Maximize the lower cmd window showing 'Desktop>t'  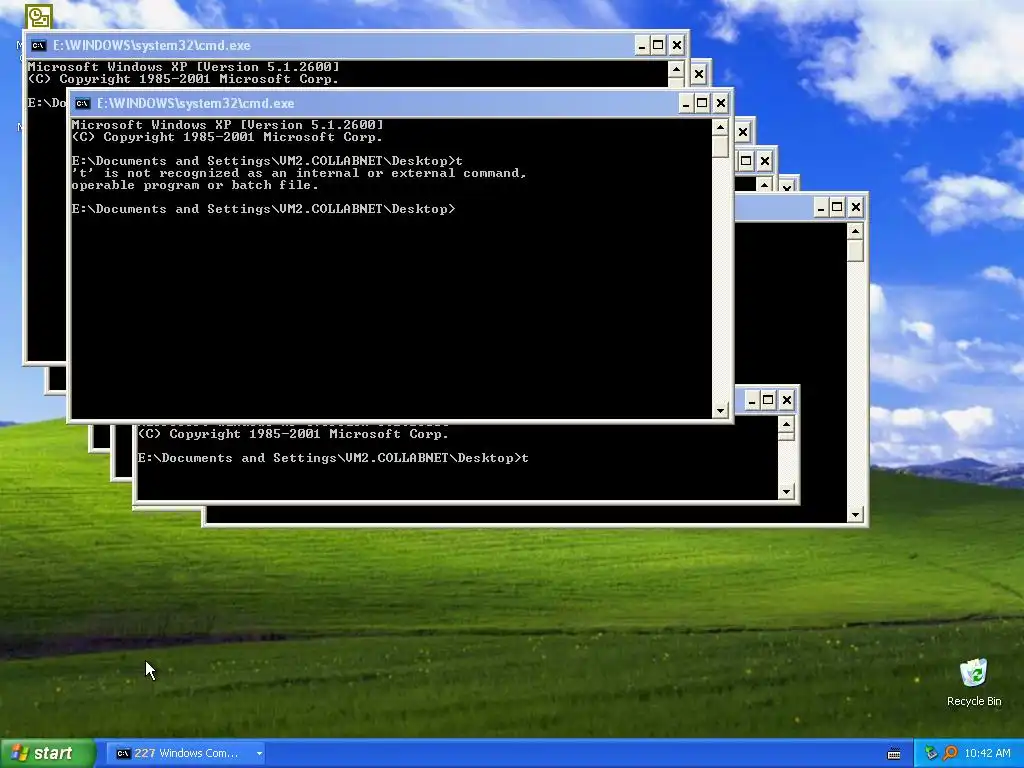tap(768, 400)
